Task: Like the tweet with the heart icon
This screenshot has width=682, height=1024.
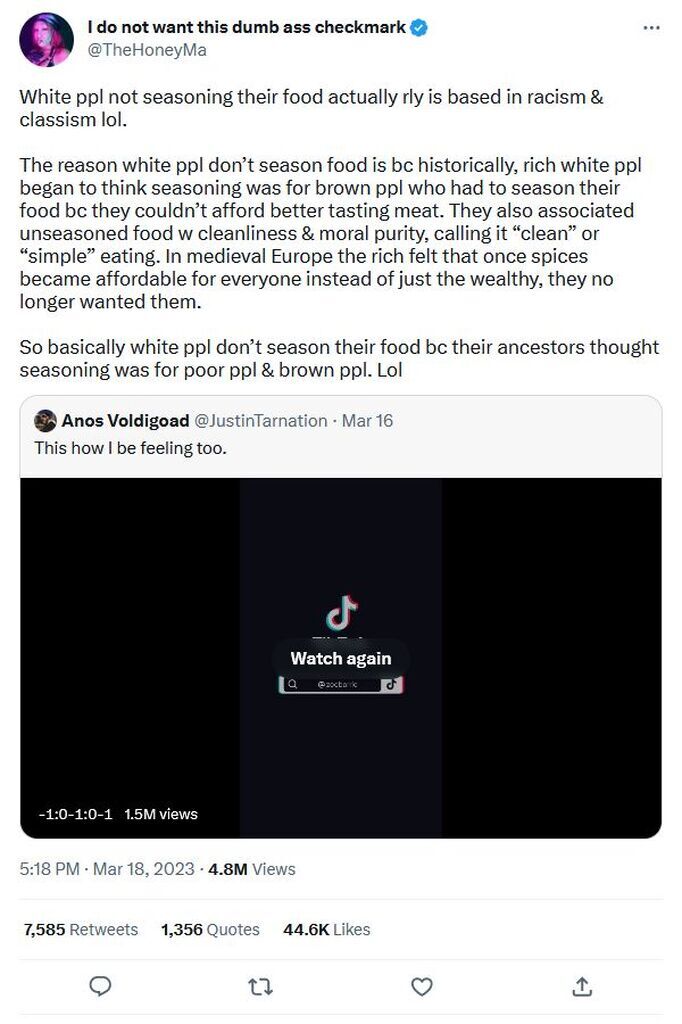Action: tap(422, 987)
